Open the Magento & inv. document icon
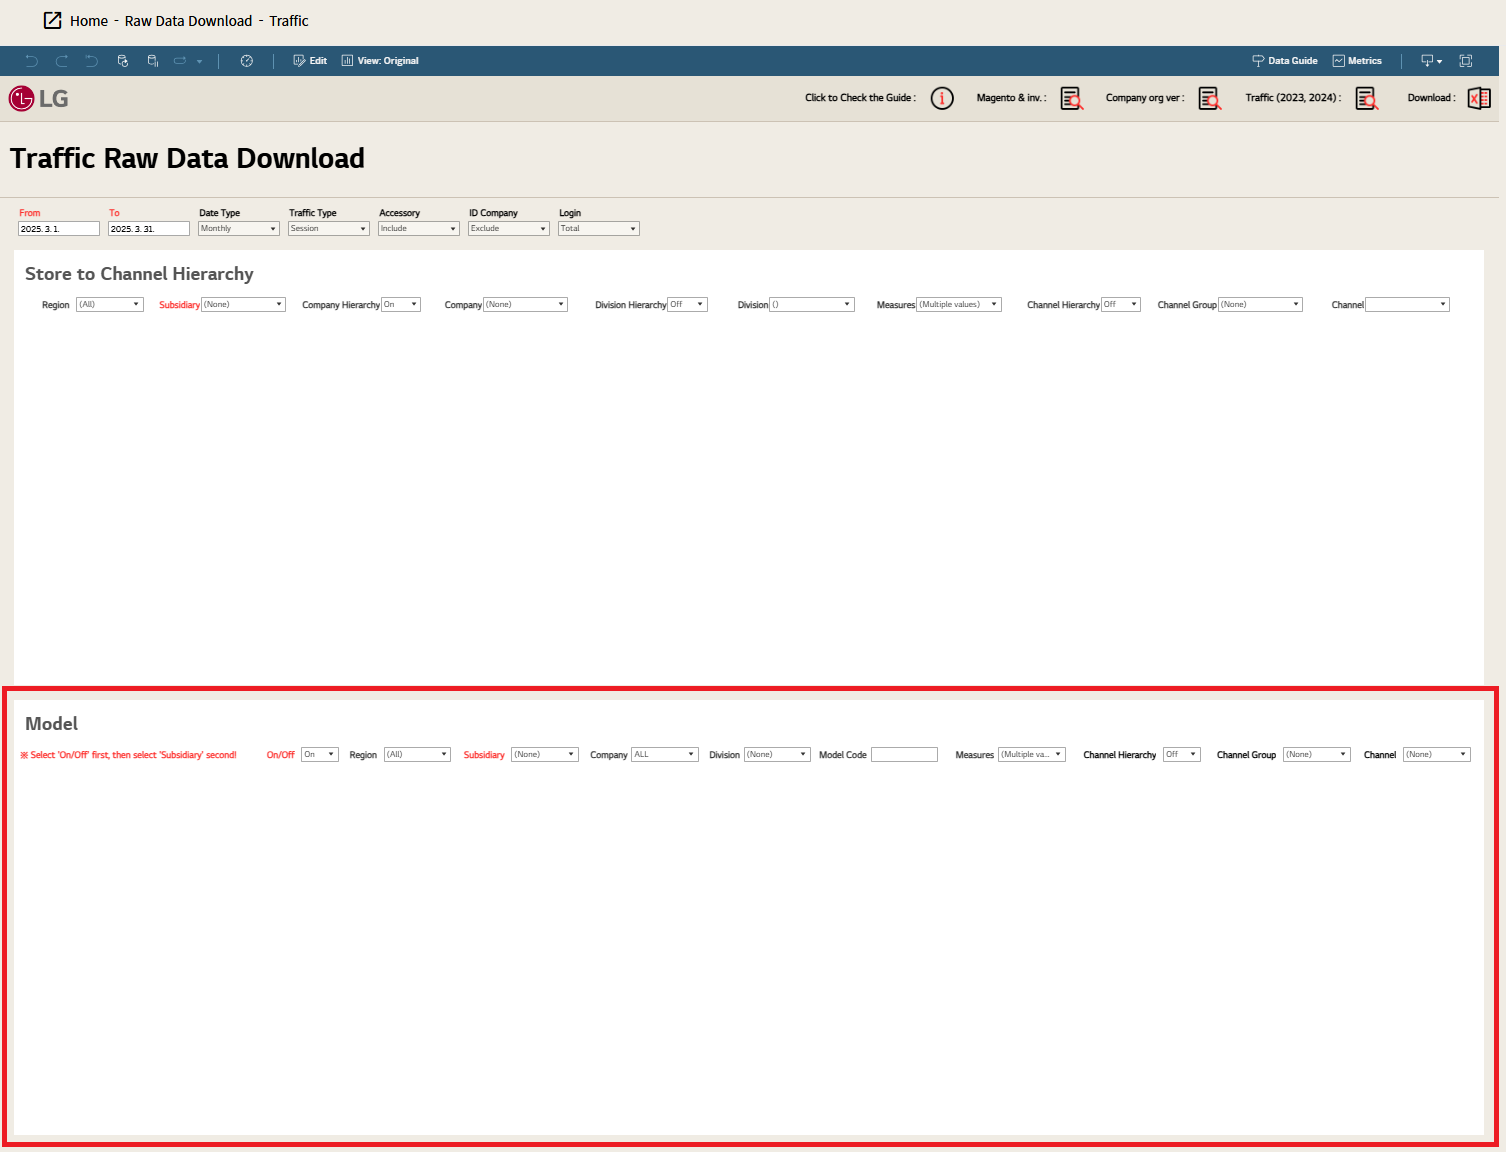 click(1071, 98)
